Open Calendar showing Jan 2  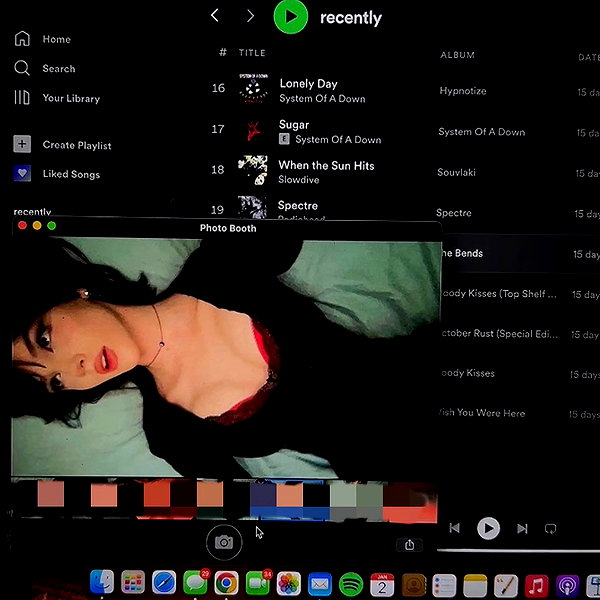(x=382, y=585)
